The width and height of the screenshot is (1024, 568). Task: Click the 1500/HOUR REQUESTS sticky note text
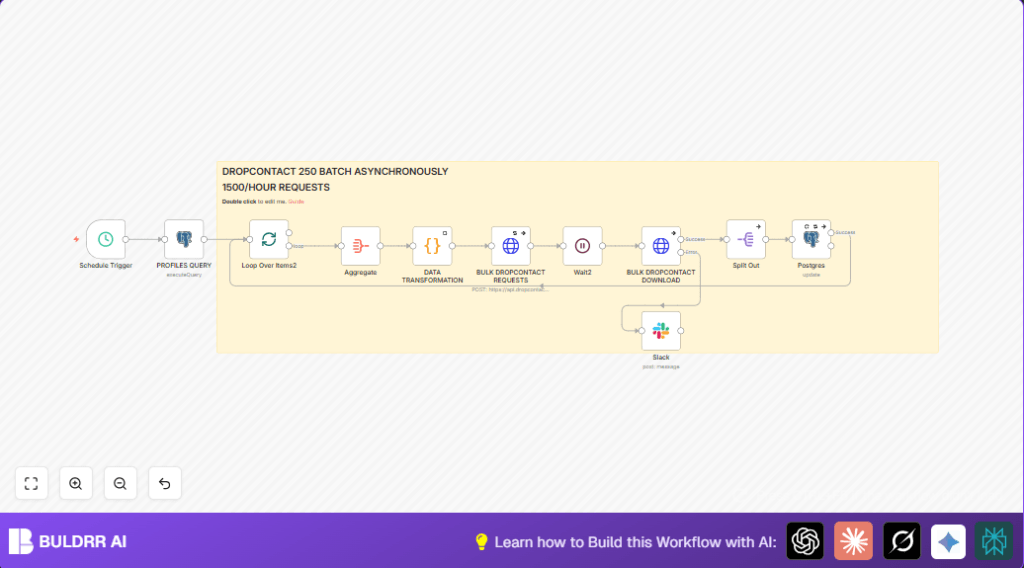pyautogui.click(x=276, y=187)
